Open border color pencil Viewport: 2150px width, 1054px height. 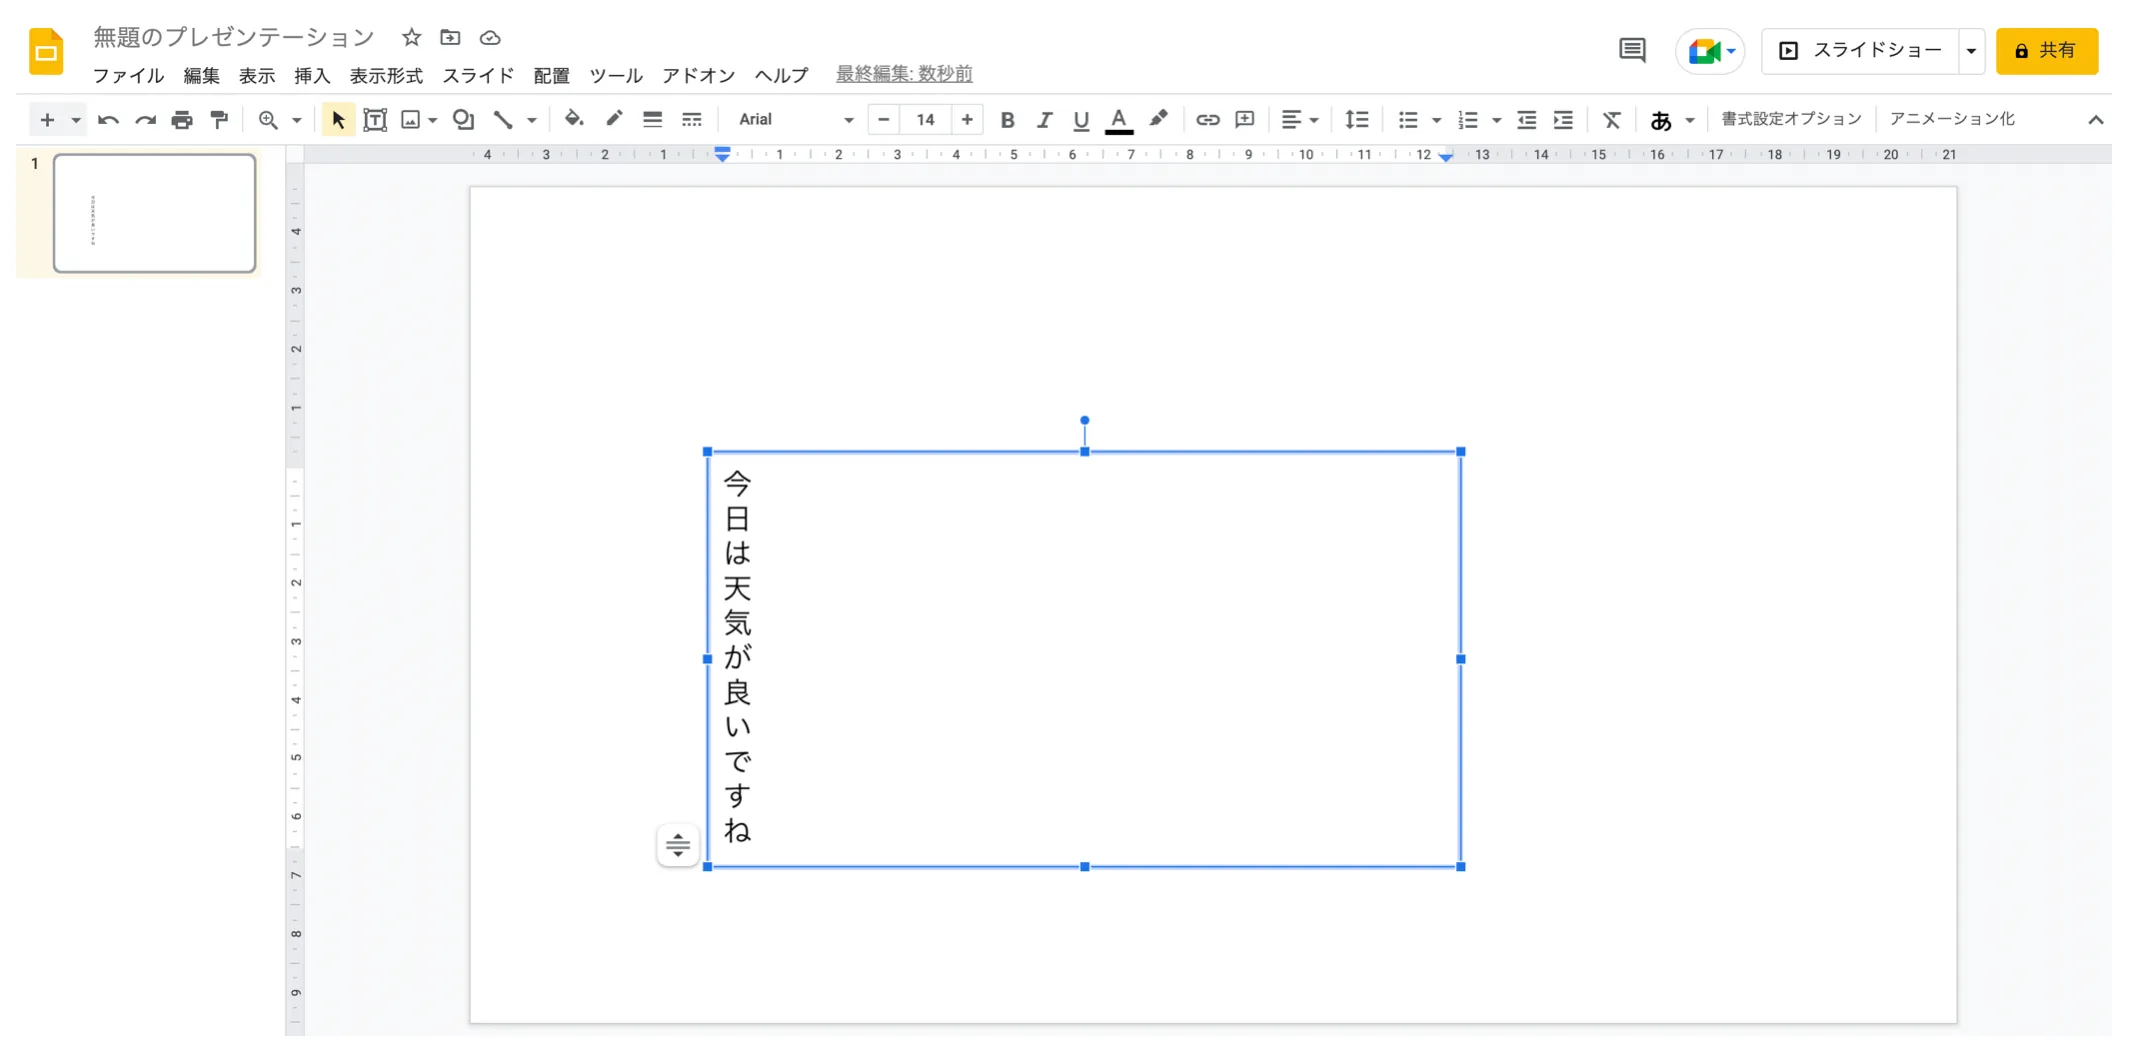pos(614,119)
